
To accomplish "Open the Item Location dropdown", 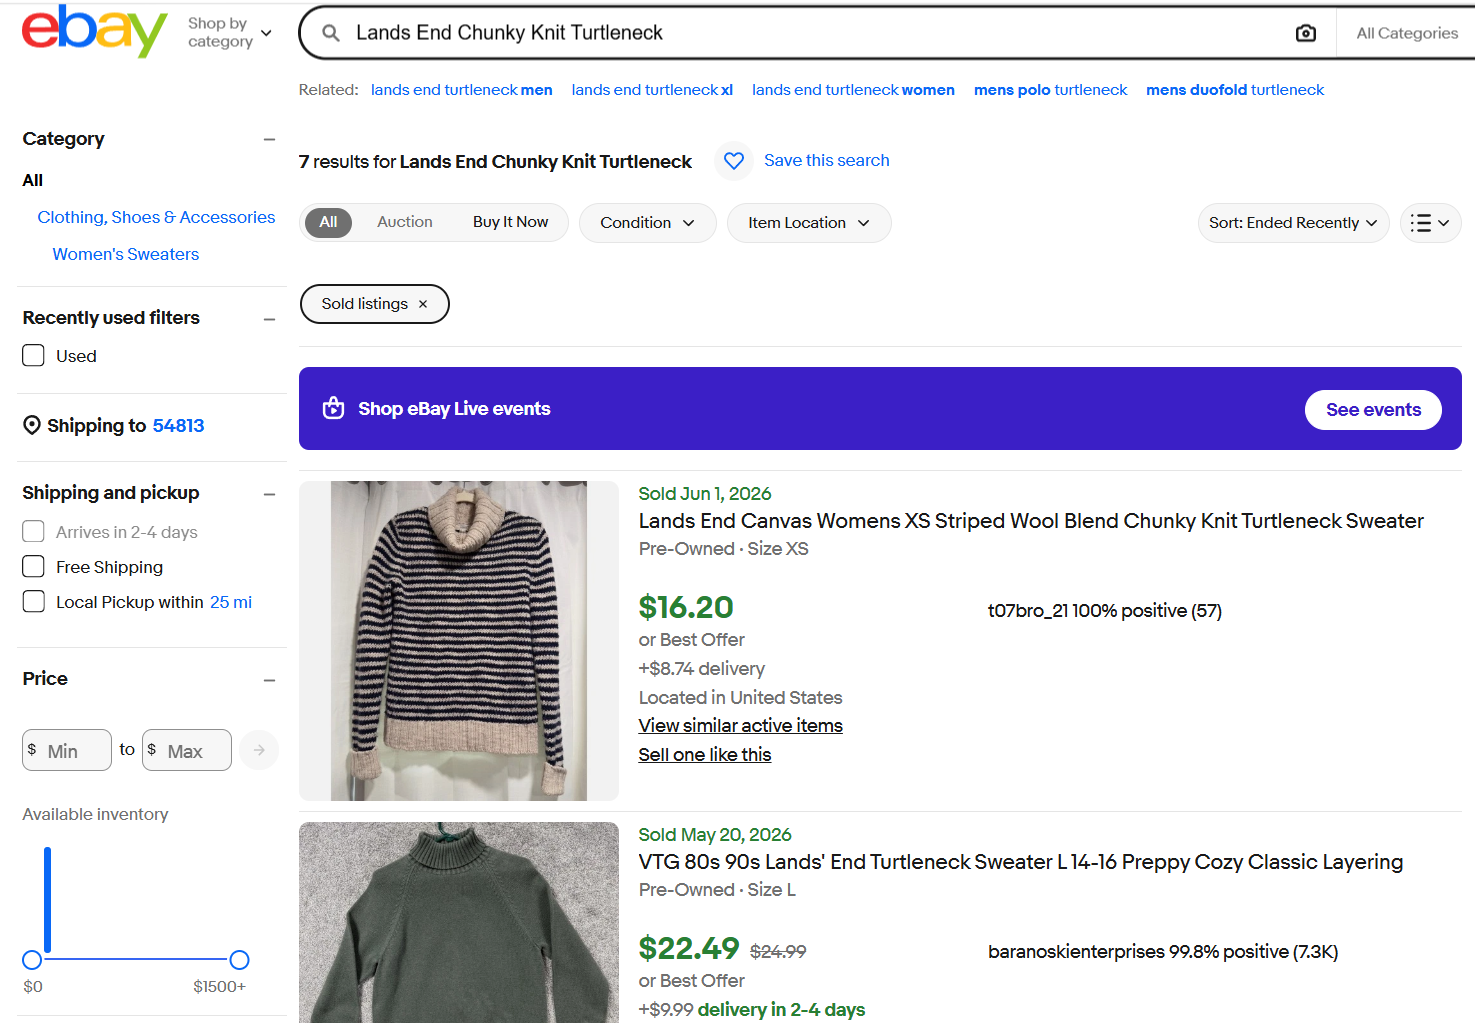I will (x=809, y=223).
